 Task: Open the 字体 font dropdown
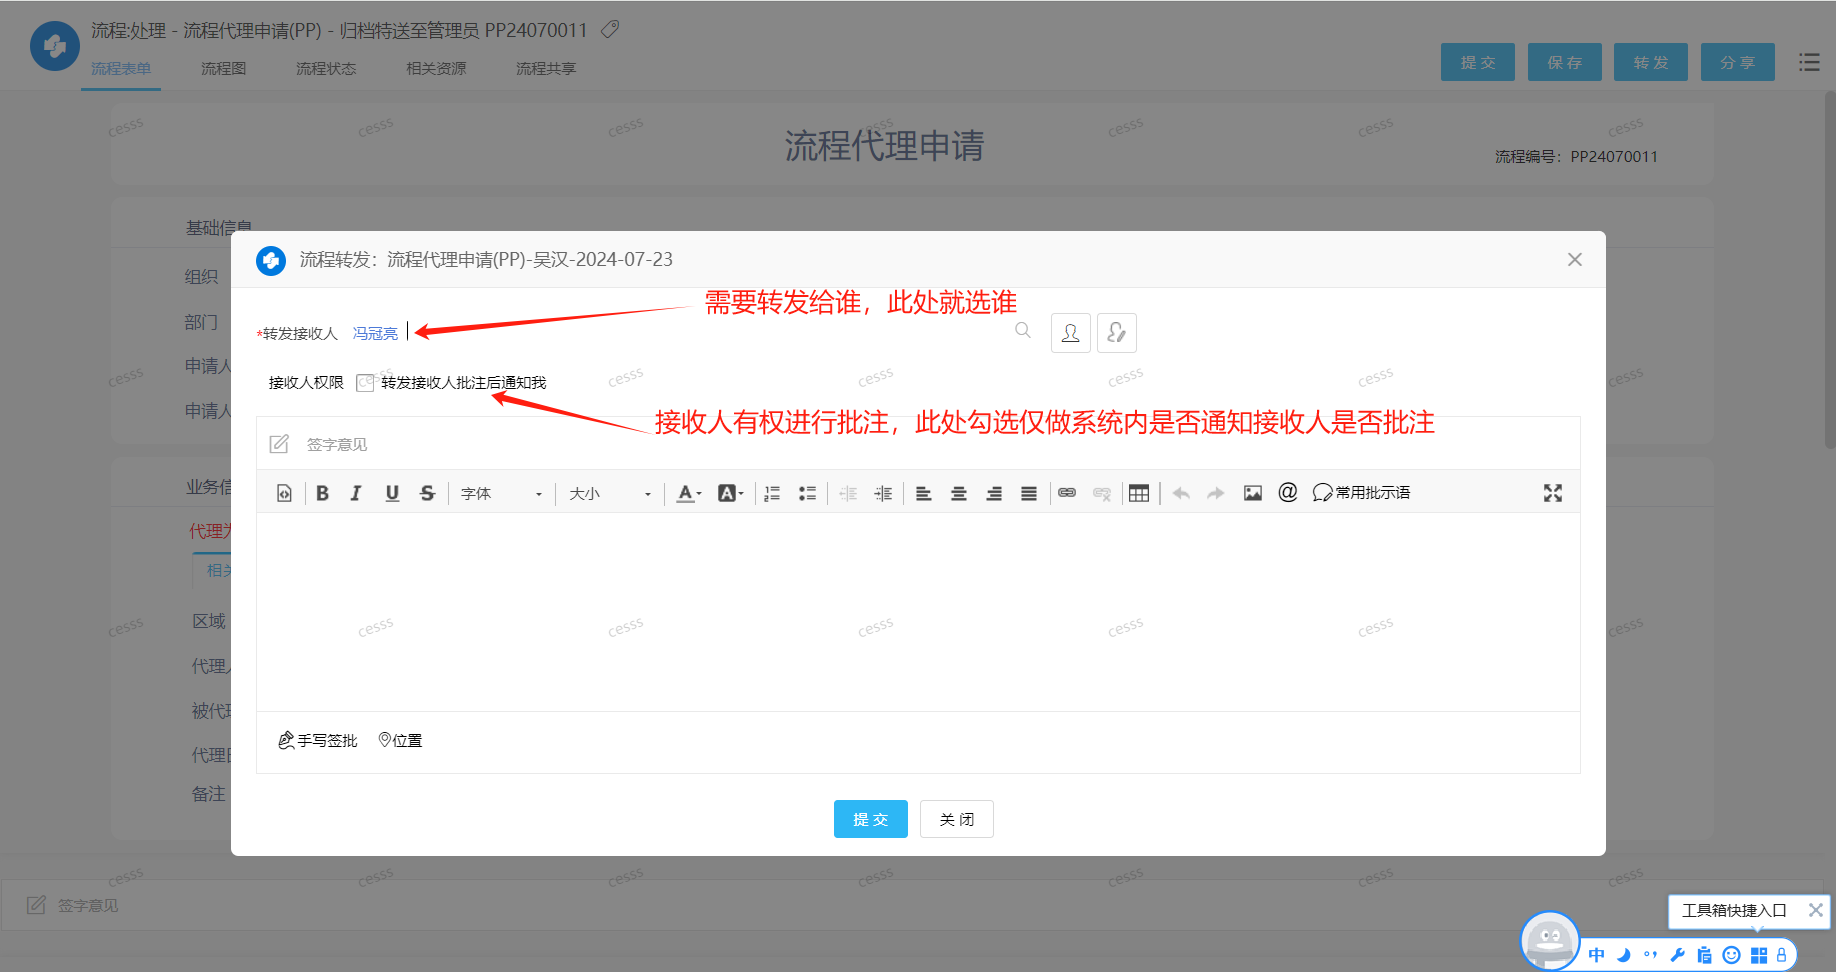[502, 493]
